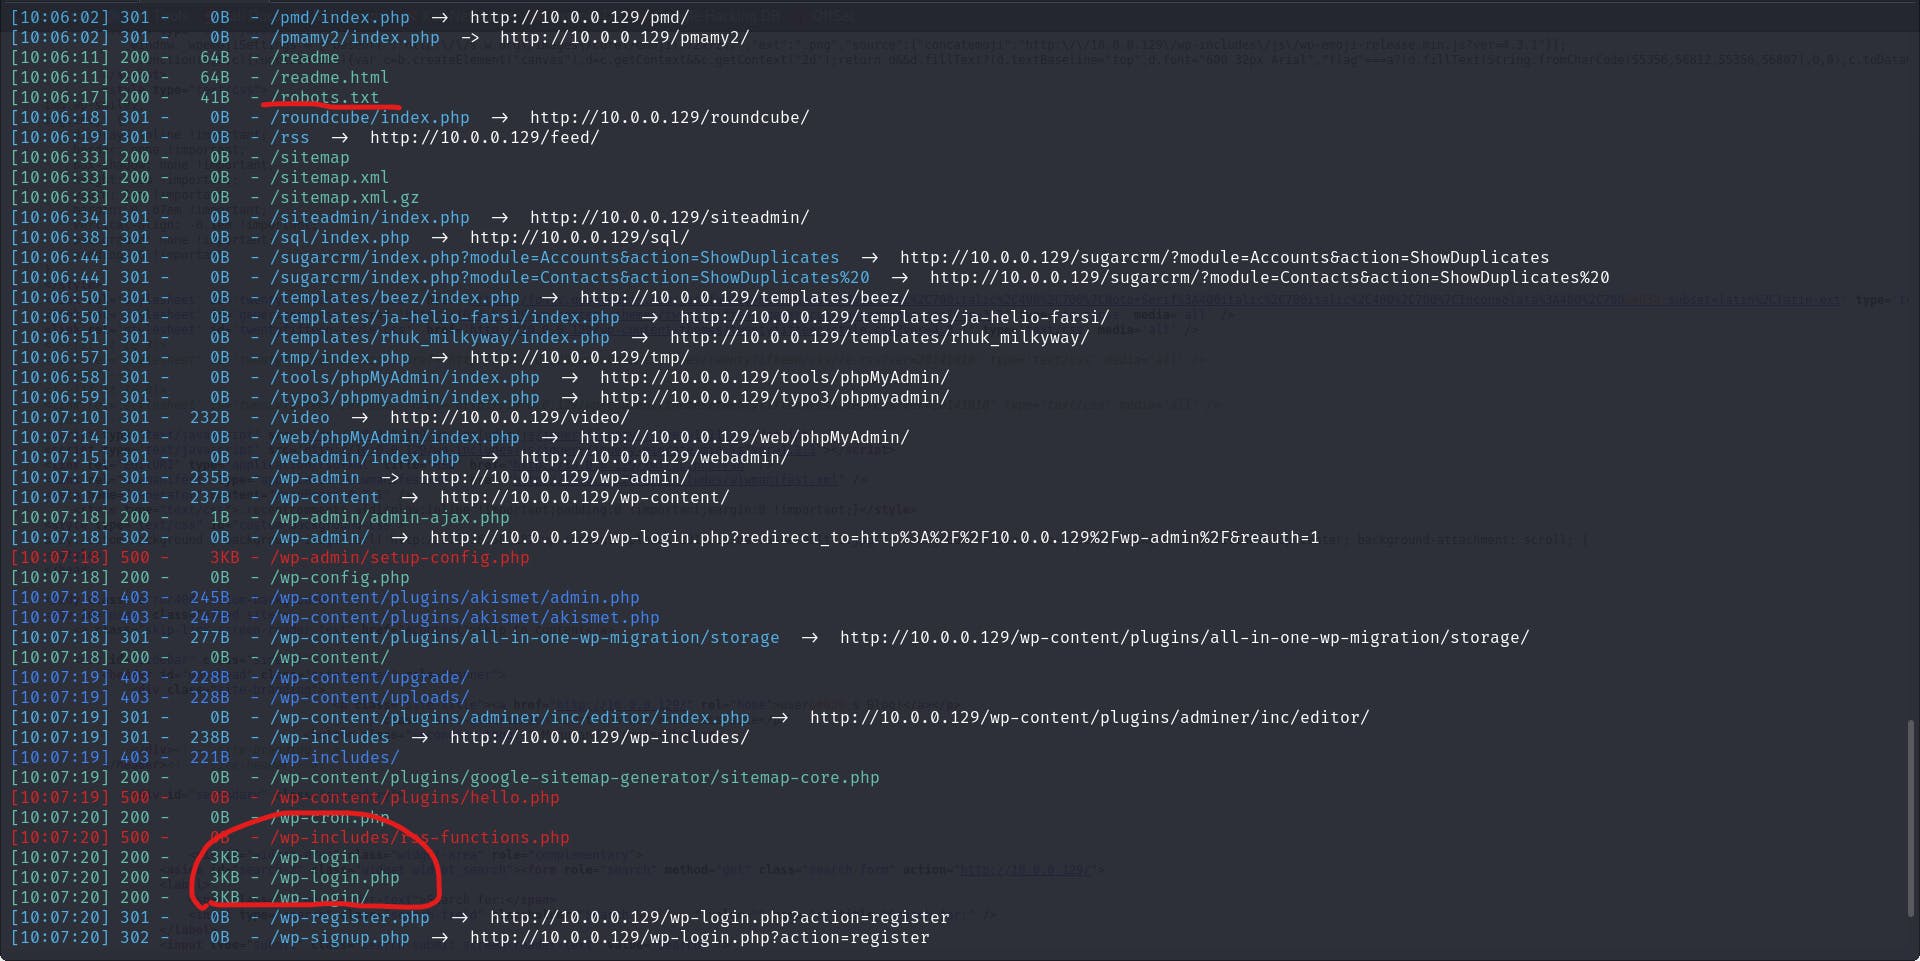Click the http://10.0.0.129/wp-includes/ redirect URL
This screenshot has width=1920, height=961.
click(x=600, y=737)
